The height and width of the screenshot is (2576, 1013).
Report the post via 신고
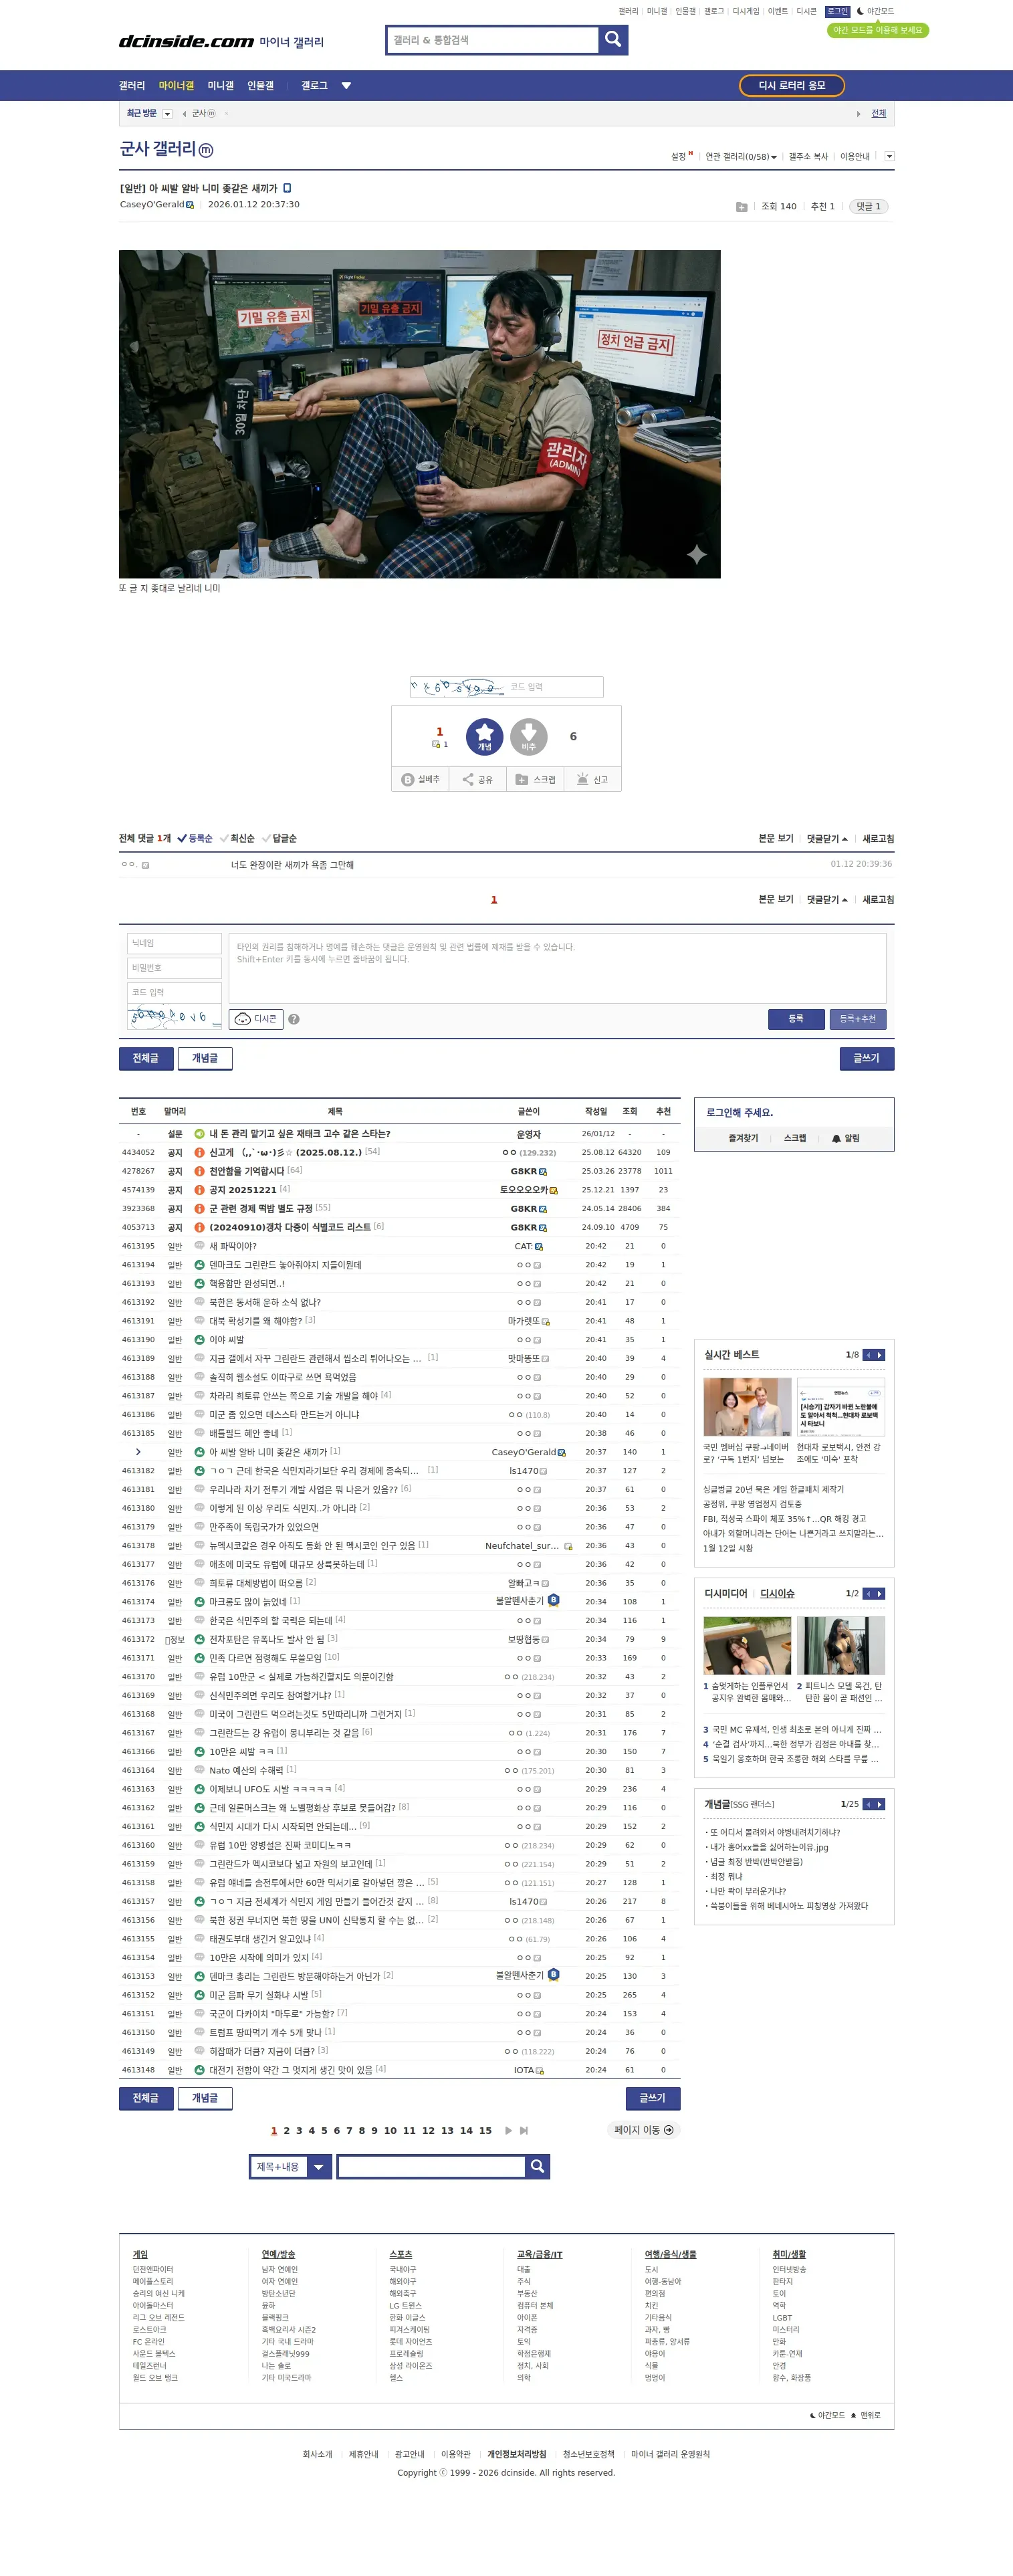point(592,779)
